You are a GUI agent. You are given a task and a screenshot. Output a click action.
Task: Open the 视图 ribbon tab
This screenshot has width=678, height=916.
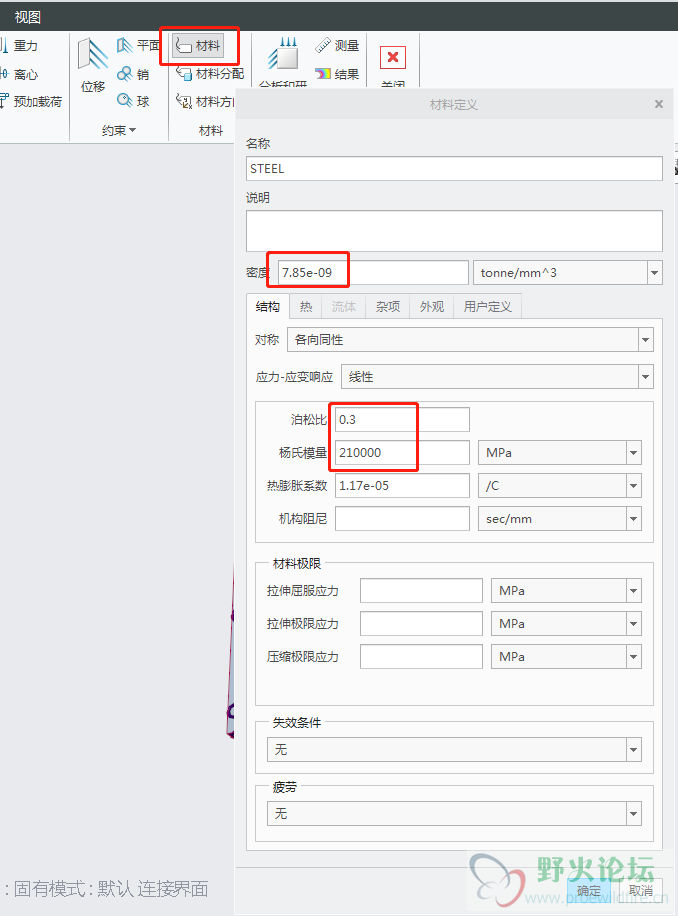[x=27, y=18]
